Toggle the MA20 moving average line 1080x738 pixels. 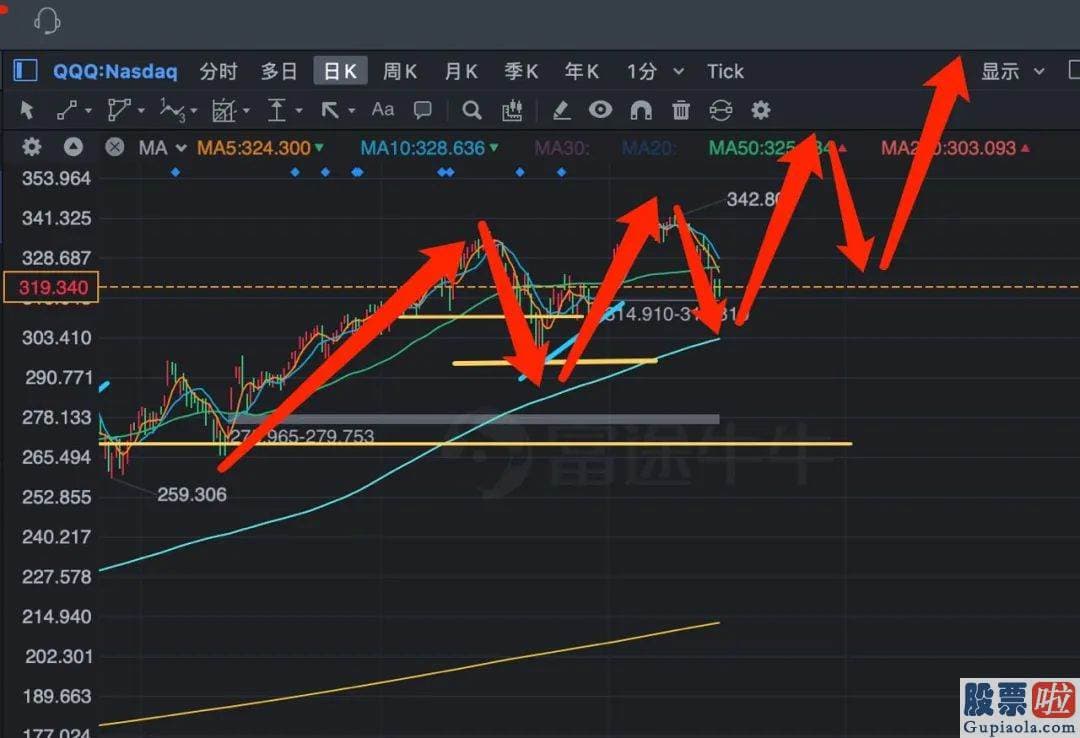649,148
